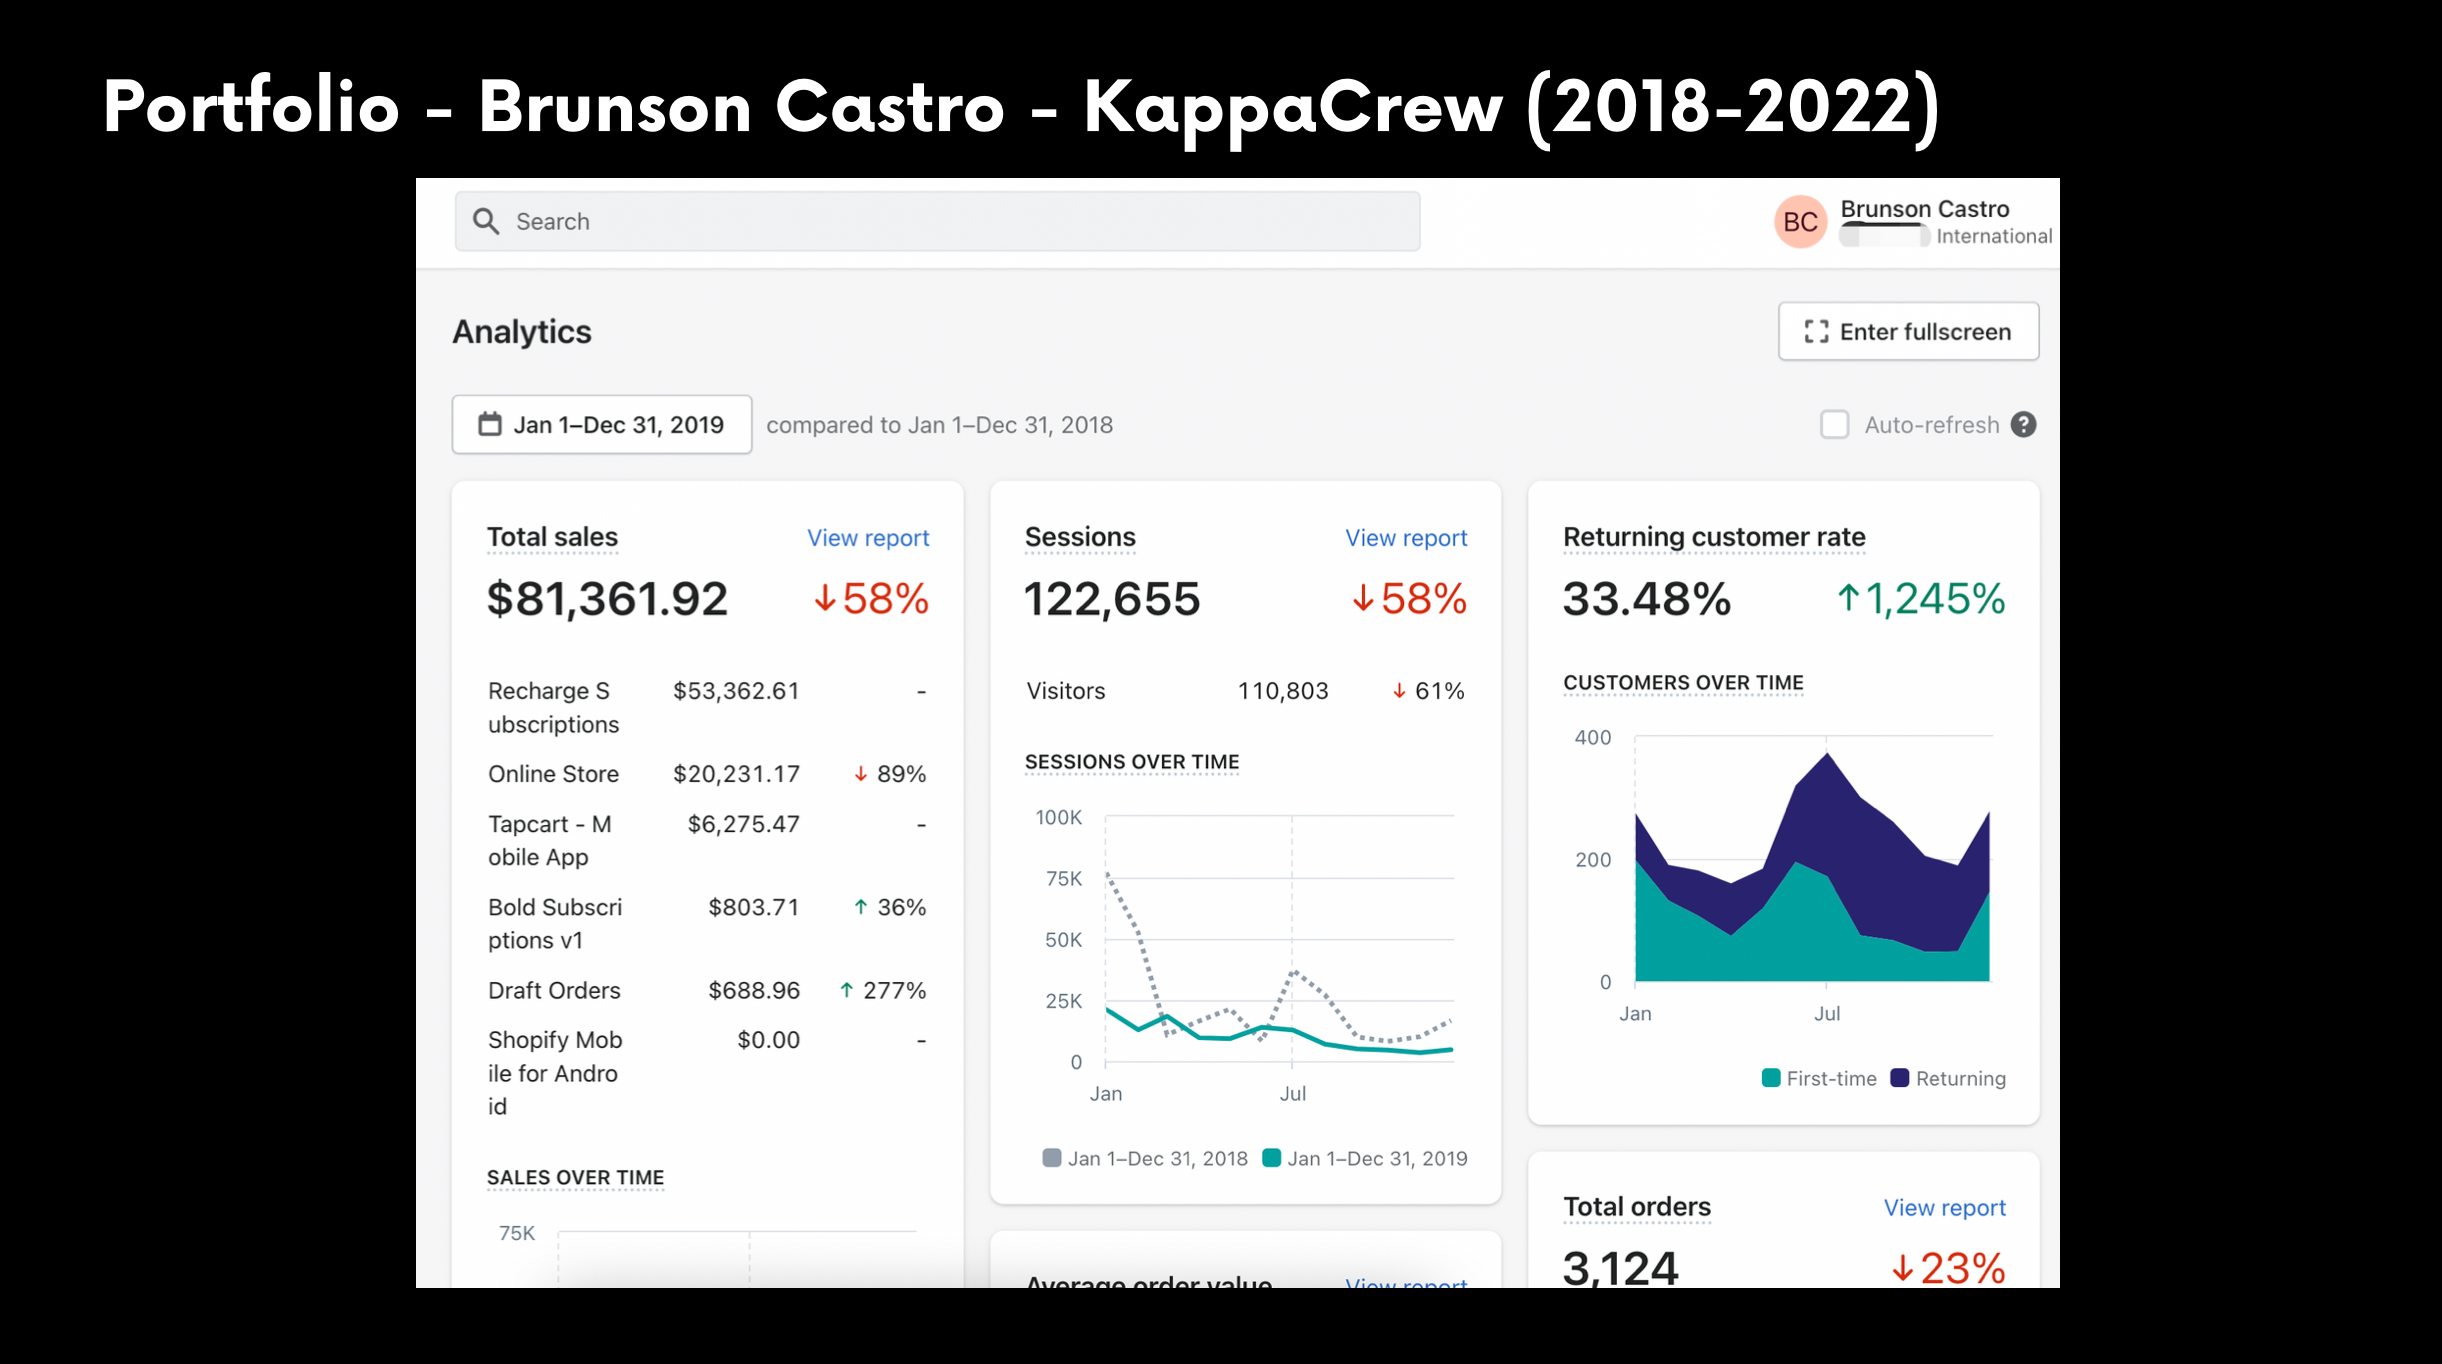Click the search magnifier icon
The width and height of the screenshot is (2442, 1364).
coord(486,221)
